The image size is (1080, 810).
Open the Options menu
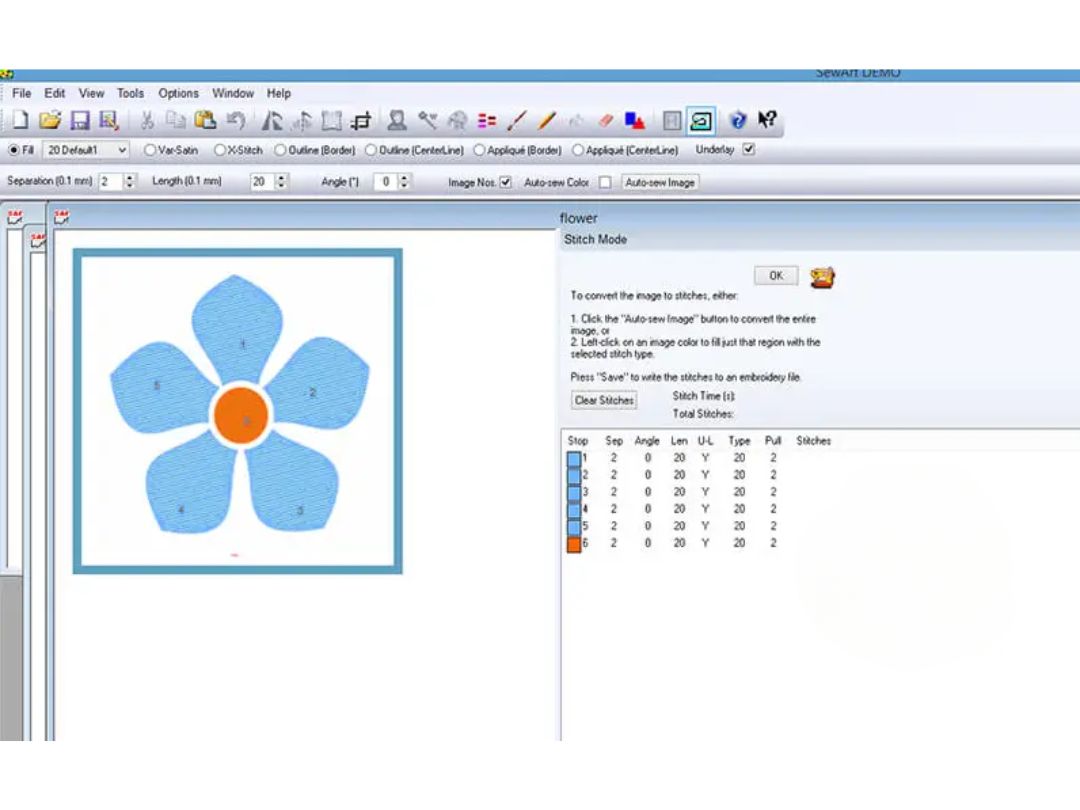pos(178,93)
